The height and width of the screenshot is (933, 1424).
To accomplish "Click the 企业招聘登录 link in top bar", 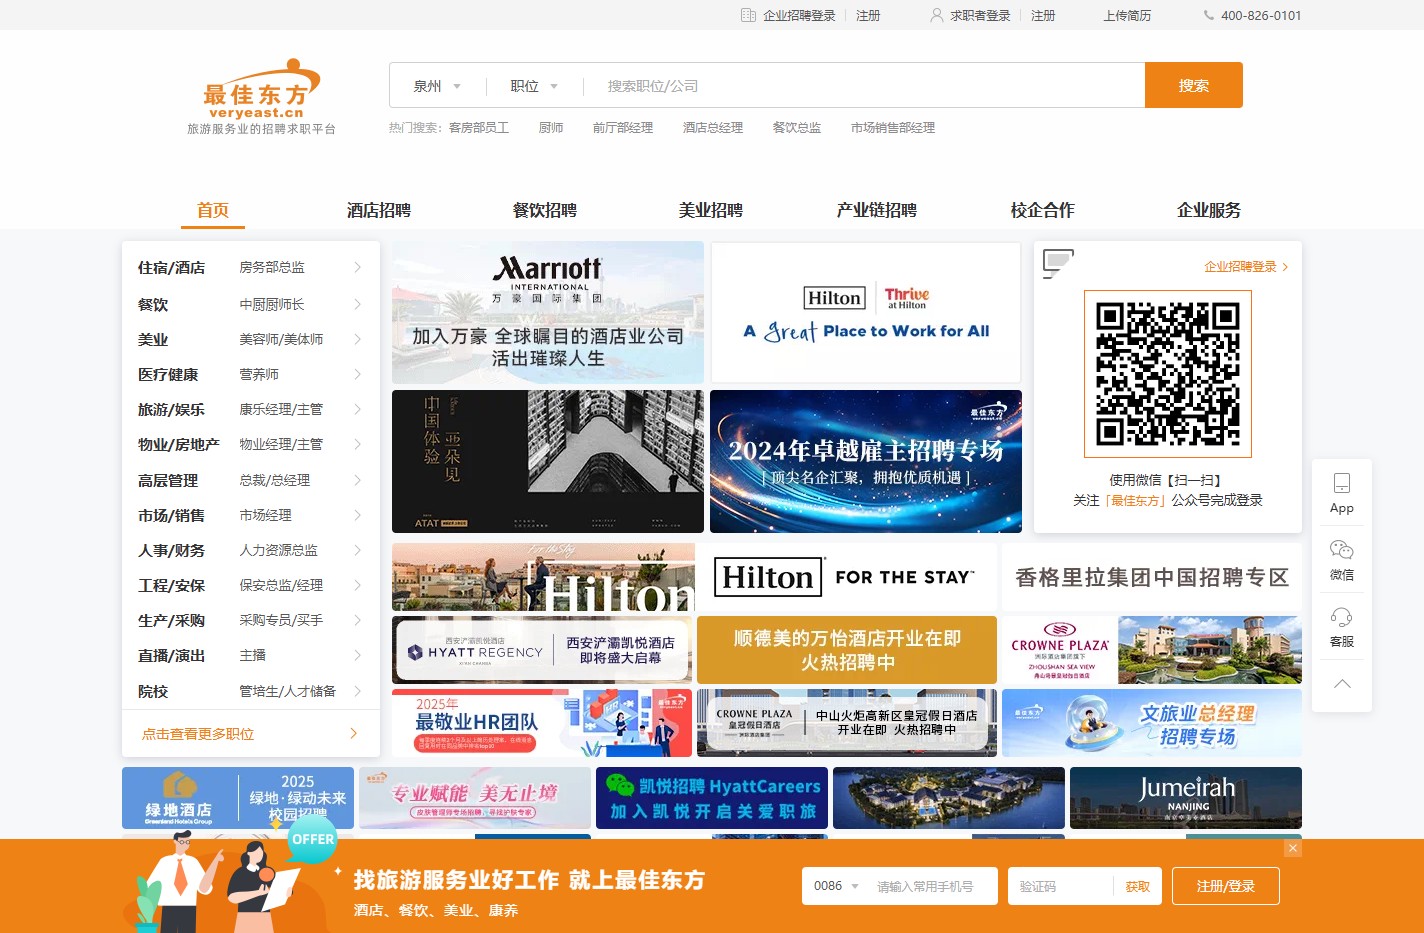I will pos(799,15).
